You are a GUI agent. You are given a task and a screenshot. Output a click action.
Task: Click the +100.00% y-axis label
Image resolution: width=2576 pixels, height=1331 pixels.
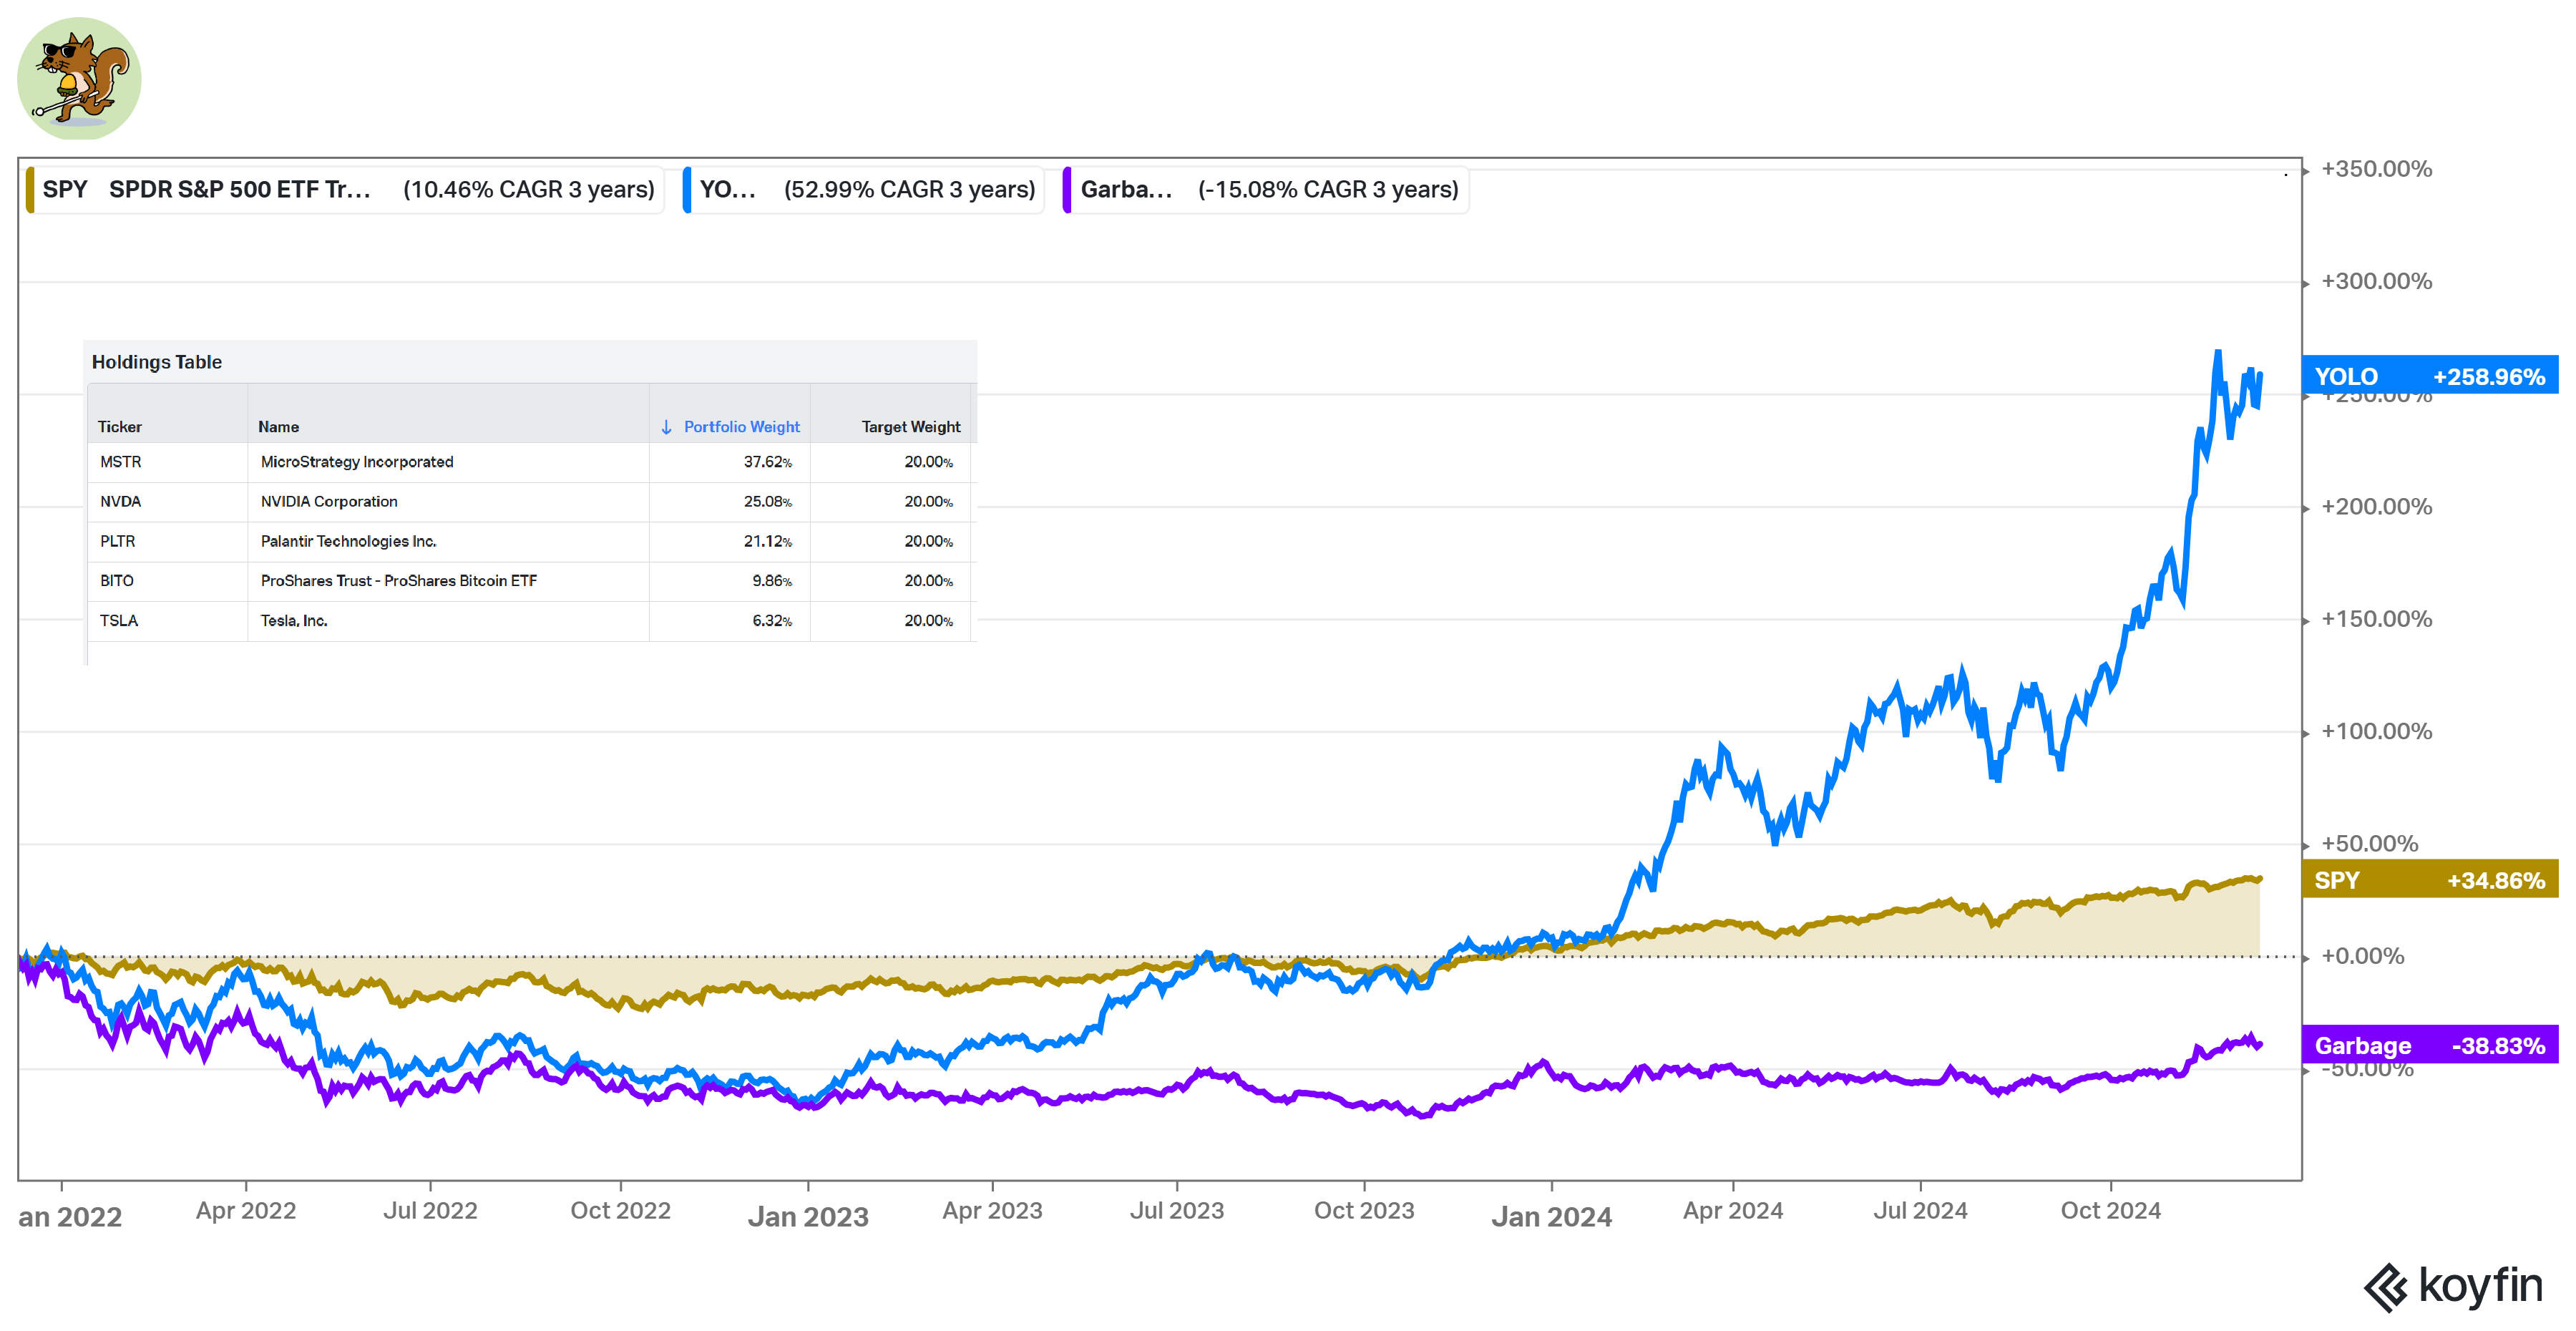(x=2376, y=731)
